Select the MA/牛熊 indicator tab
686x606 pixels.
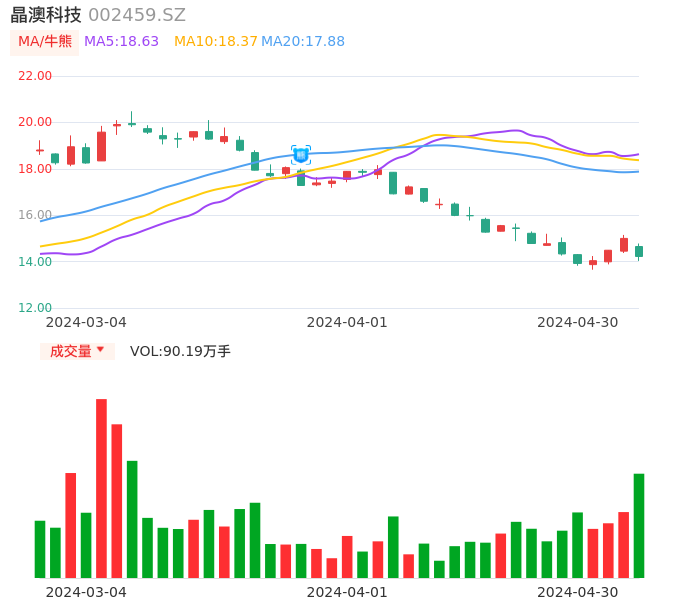[45, 42]
